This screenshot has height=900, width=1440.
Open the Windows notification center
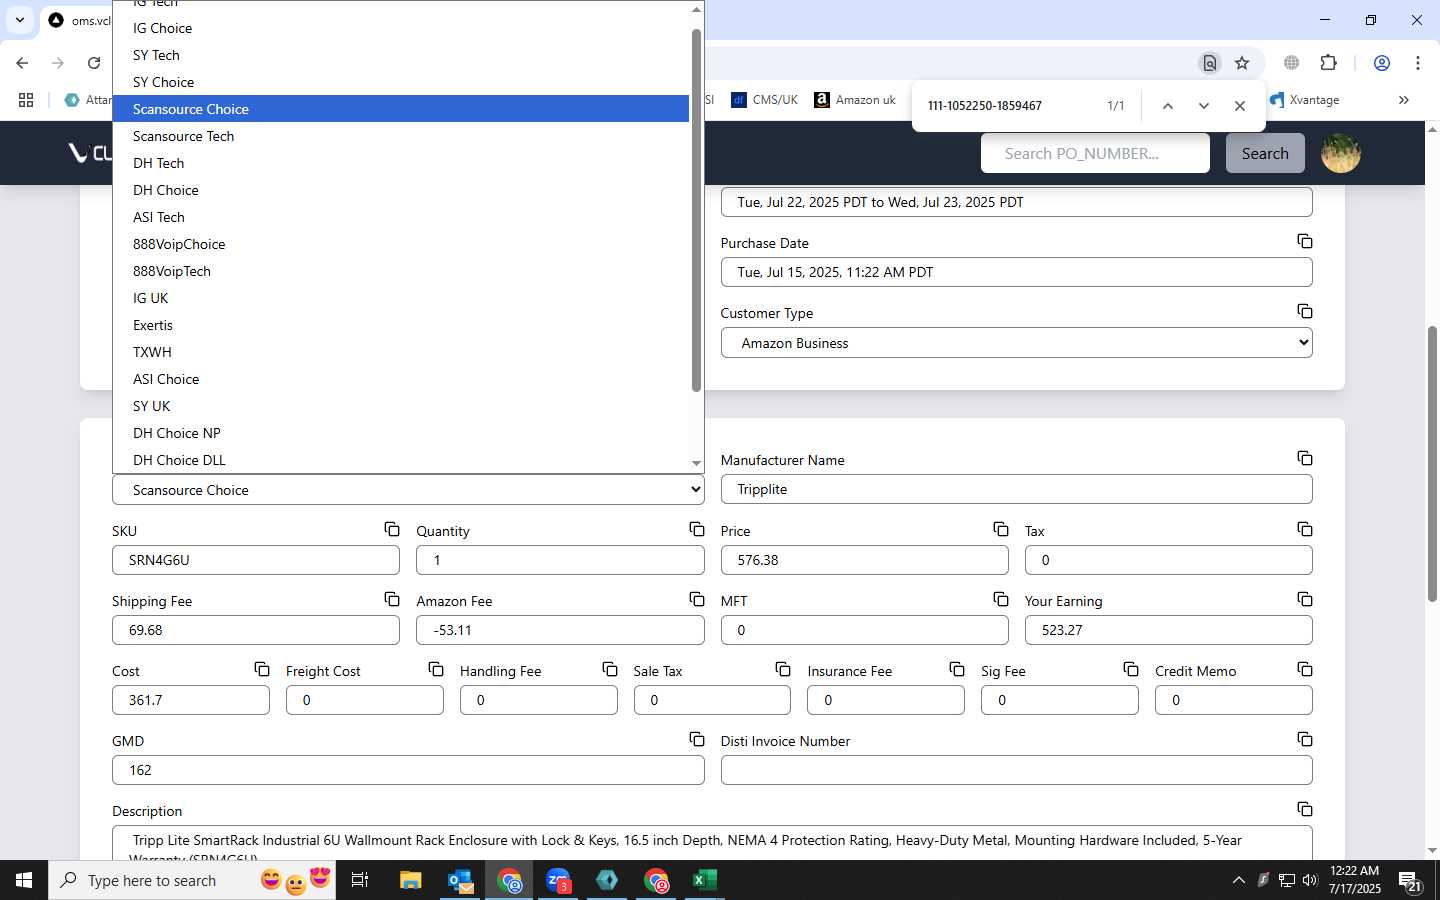(1410, 881)
